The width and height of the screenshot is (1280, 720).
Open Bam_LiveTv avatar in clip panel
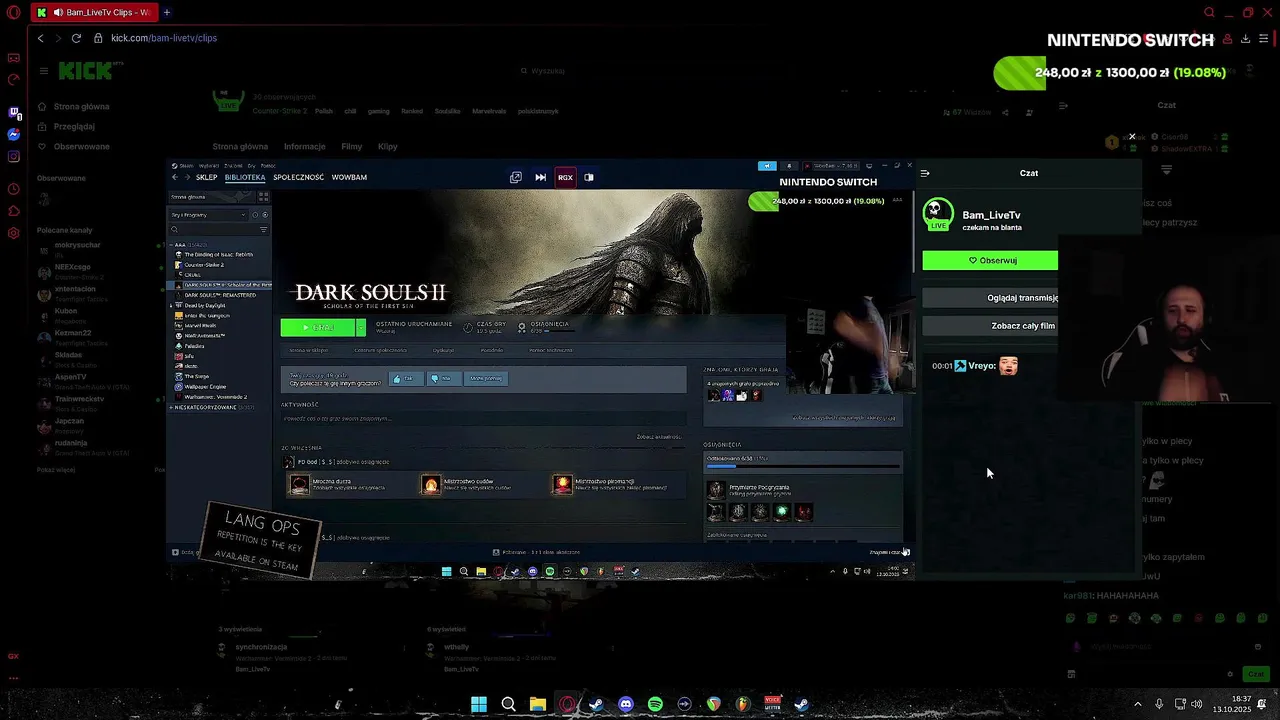[937, 214]
